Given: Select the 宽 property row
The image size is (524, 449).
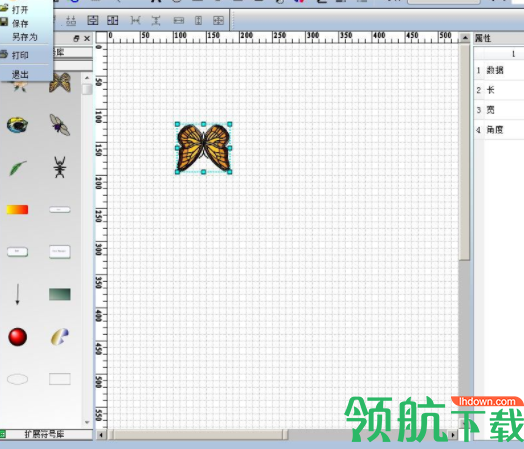Looking at the screenshot, I should tap(499, 110).
